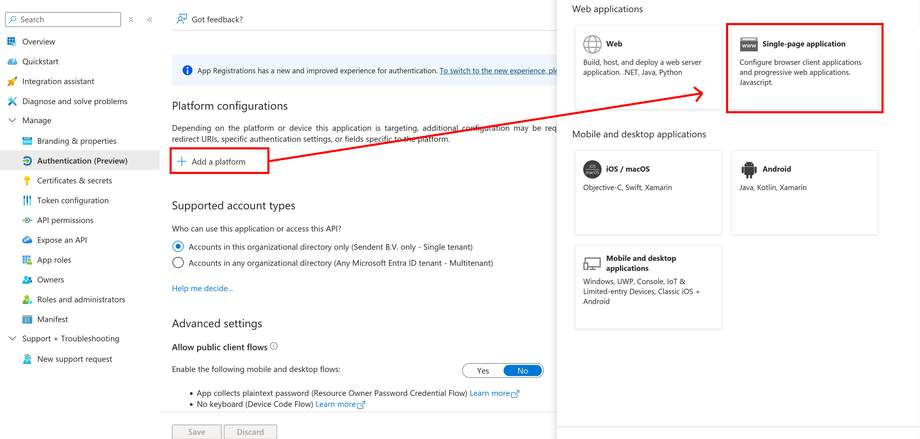This screenshot has height=439, width=920.
Task: Click the Expose an API cloud icon
Action: [x=27, y=240]
